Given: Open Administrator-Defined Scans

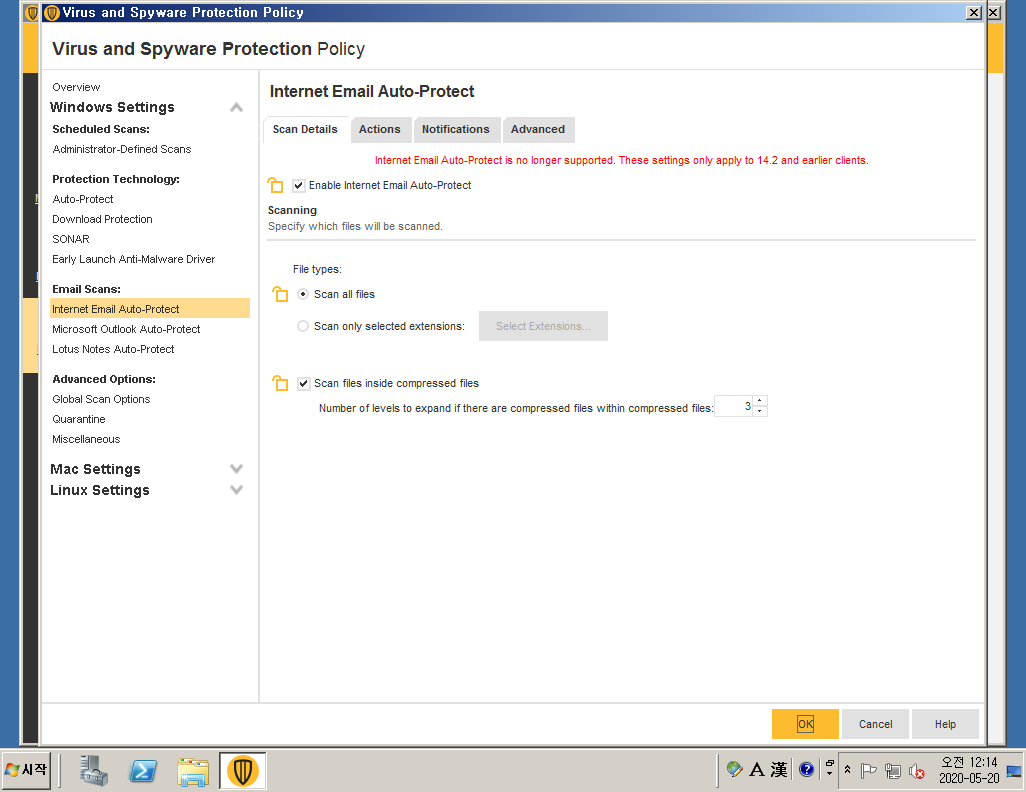Looking at the screenshot, I should [x=122, y=149].
